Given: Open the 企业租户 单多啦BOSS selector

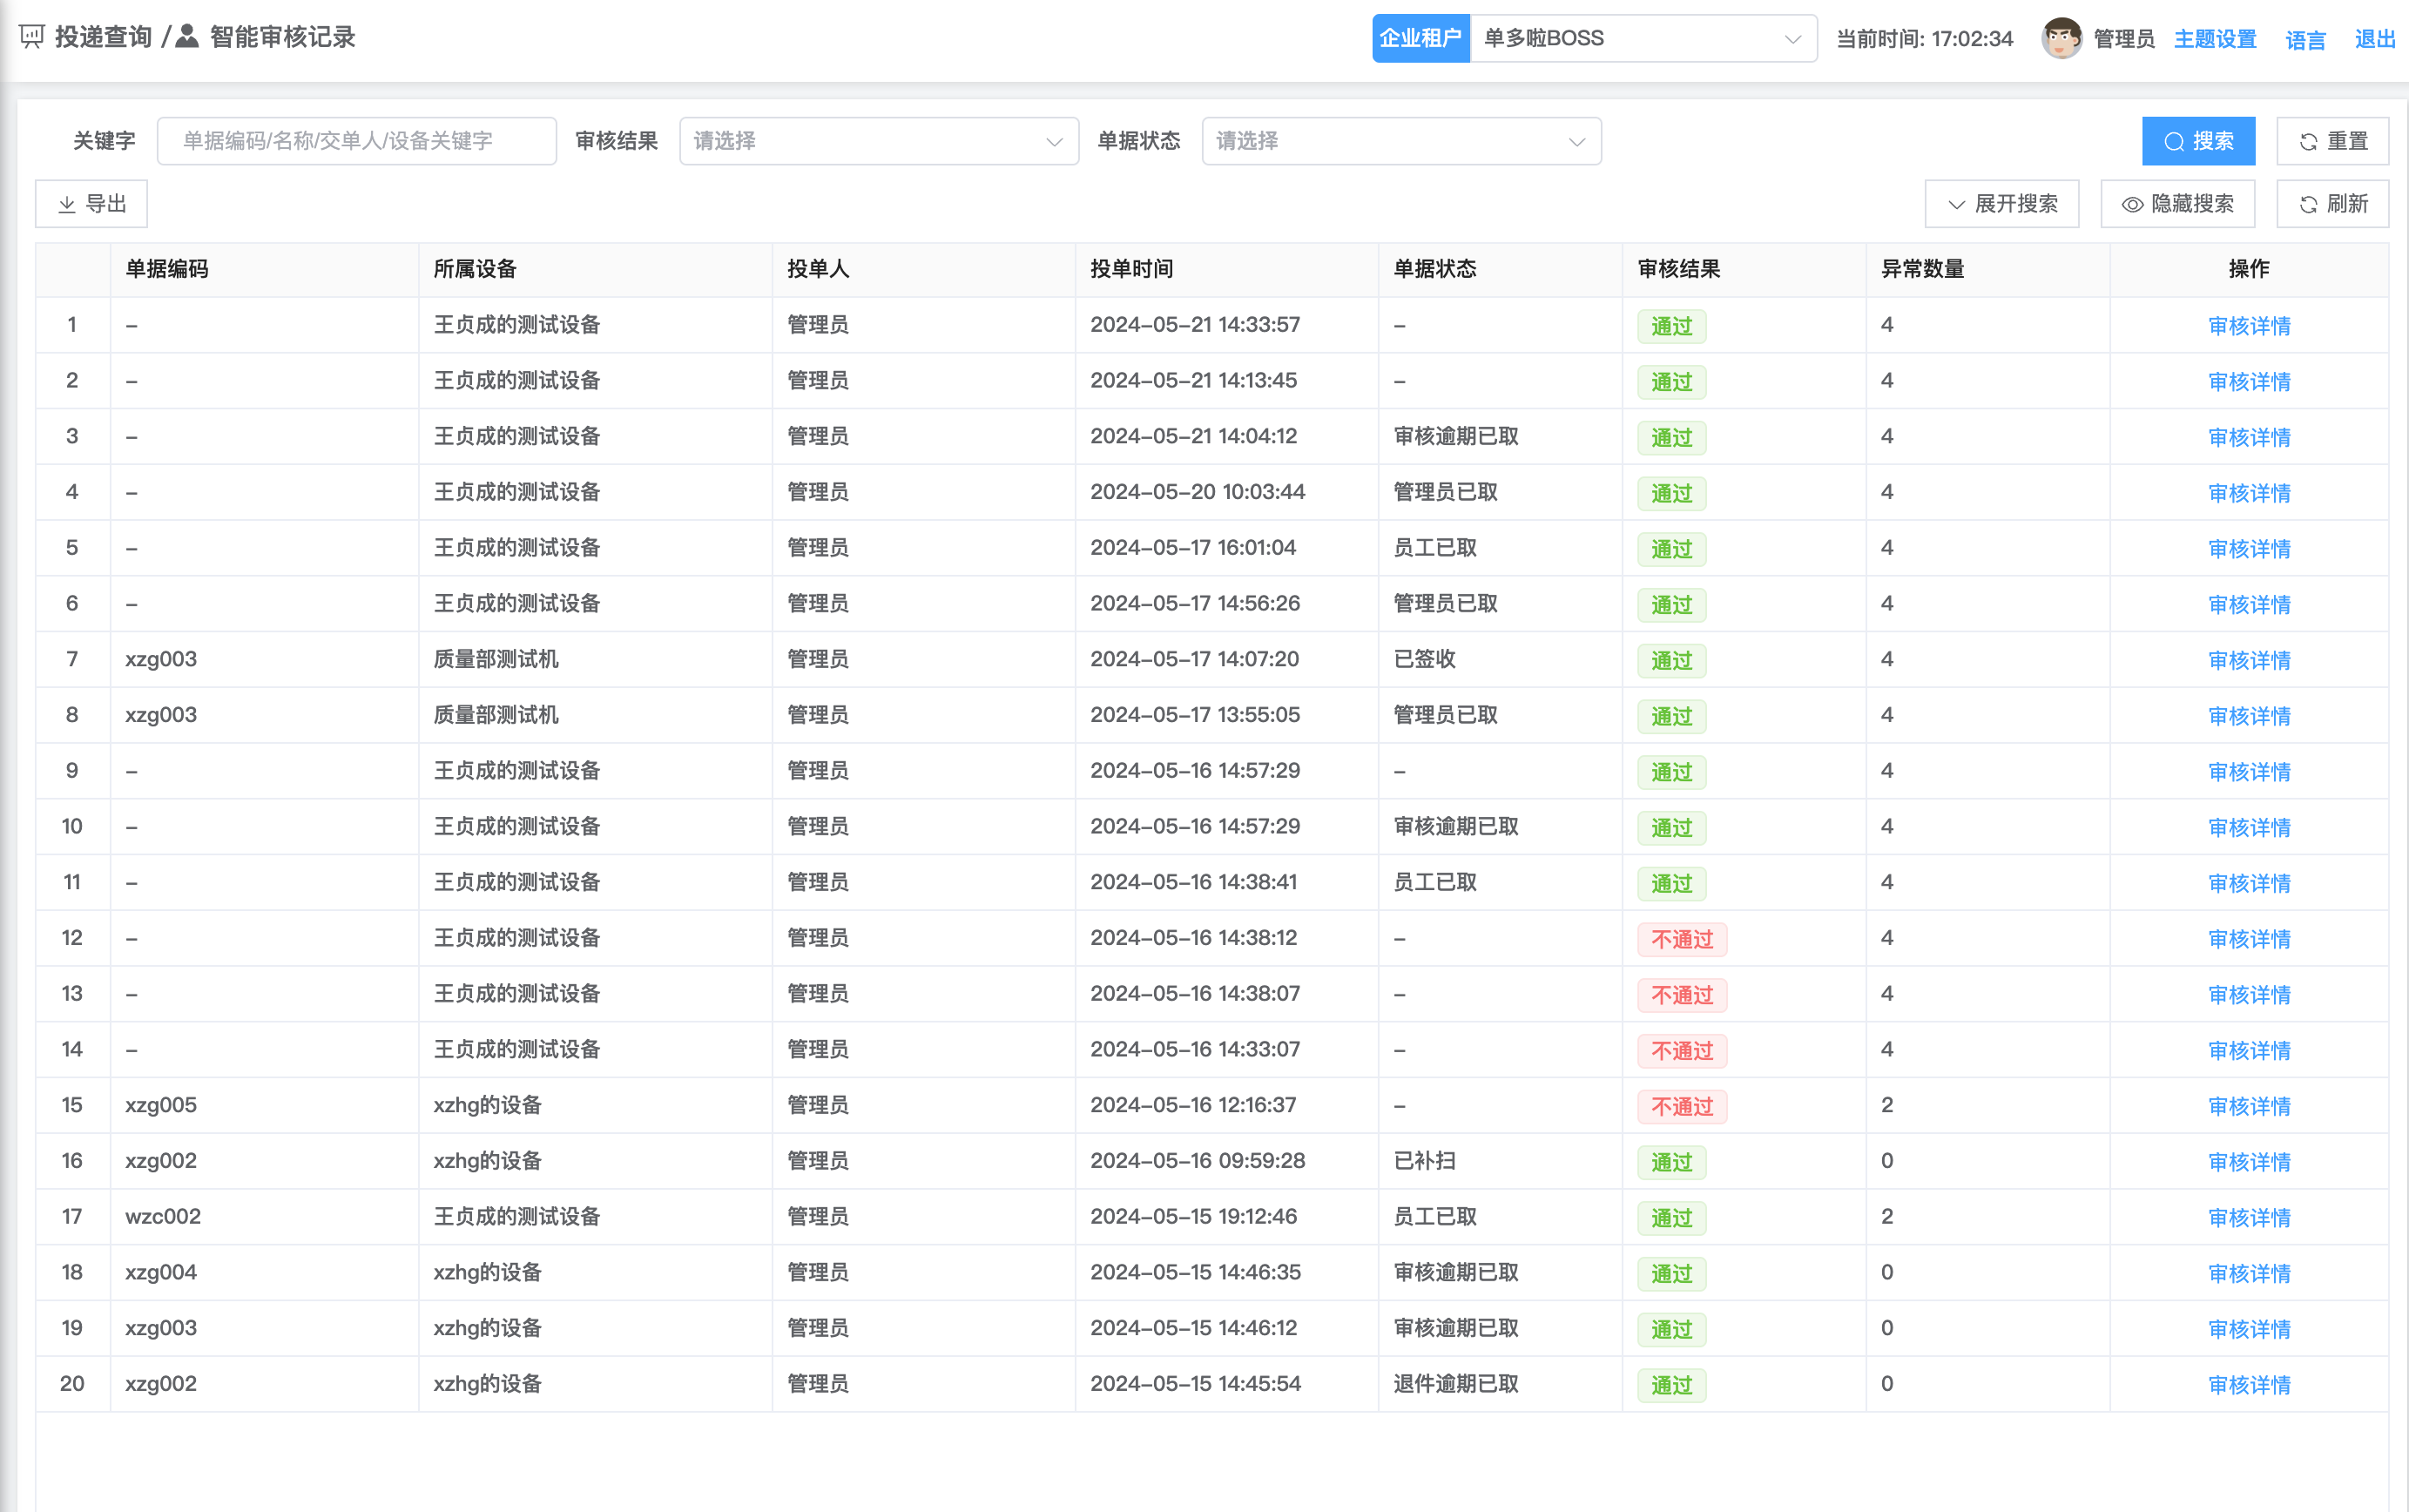Looking at the screenshot, I should (1642, 38).
